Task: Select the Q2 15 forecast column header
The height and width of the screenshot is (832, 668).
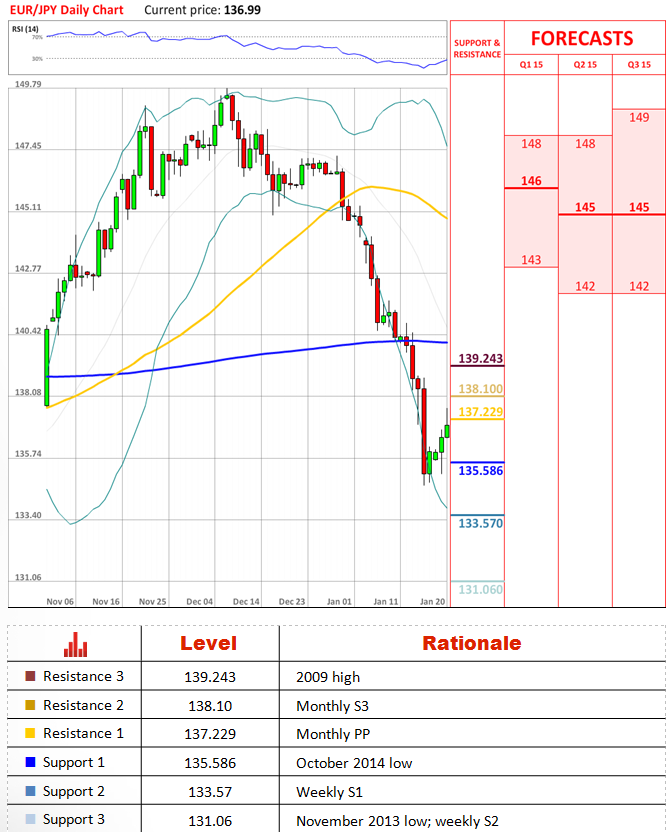Action: (x=585, y=65)
